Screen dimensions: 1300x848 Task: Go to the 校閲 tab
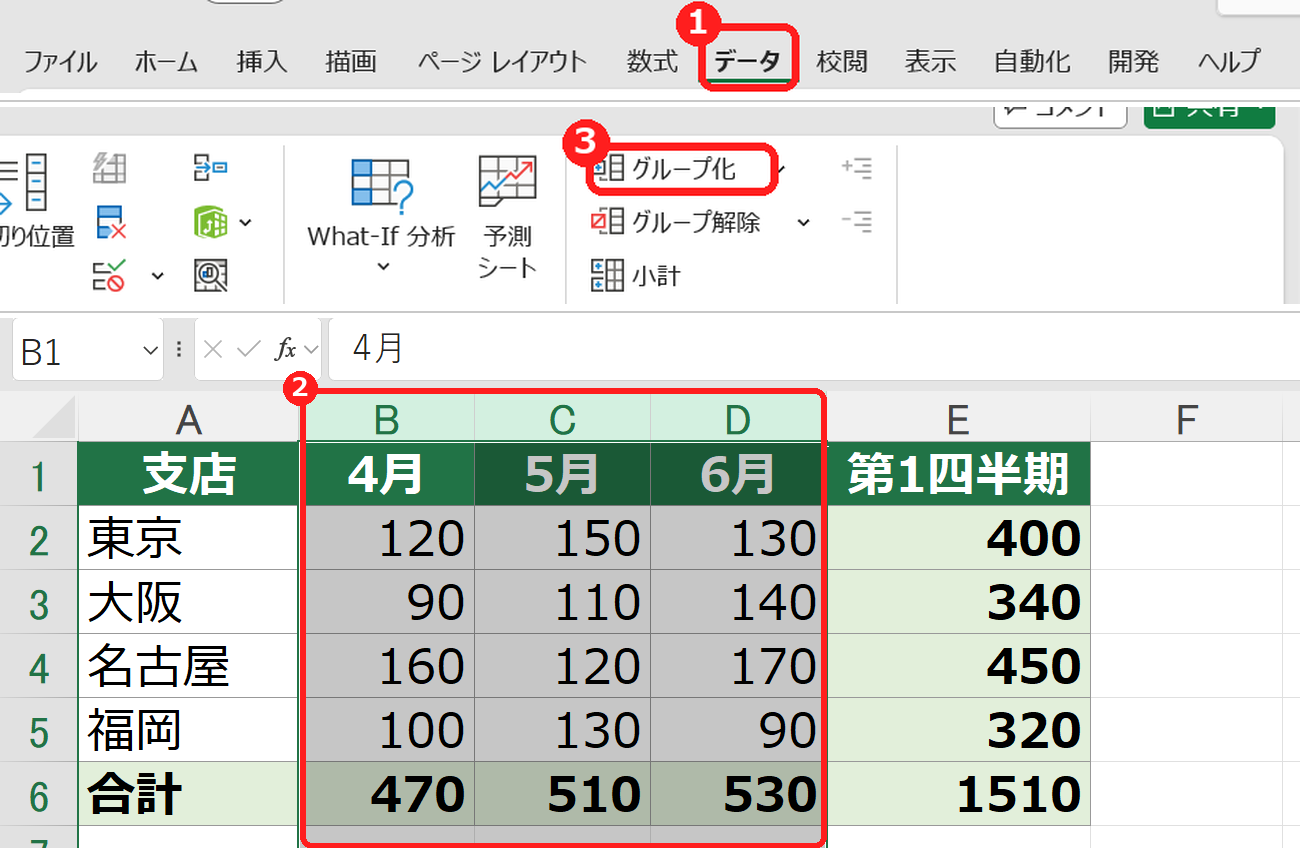click(x=841, y=62)
